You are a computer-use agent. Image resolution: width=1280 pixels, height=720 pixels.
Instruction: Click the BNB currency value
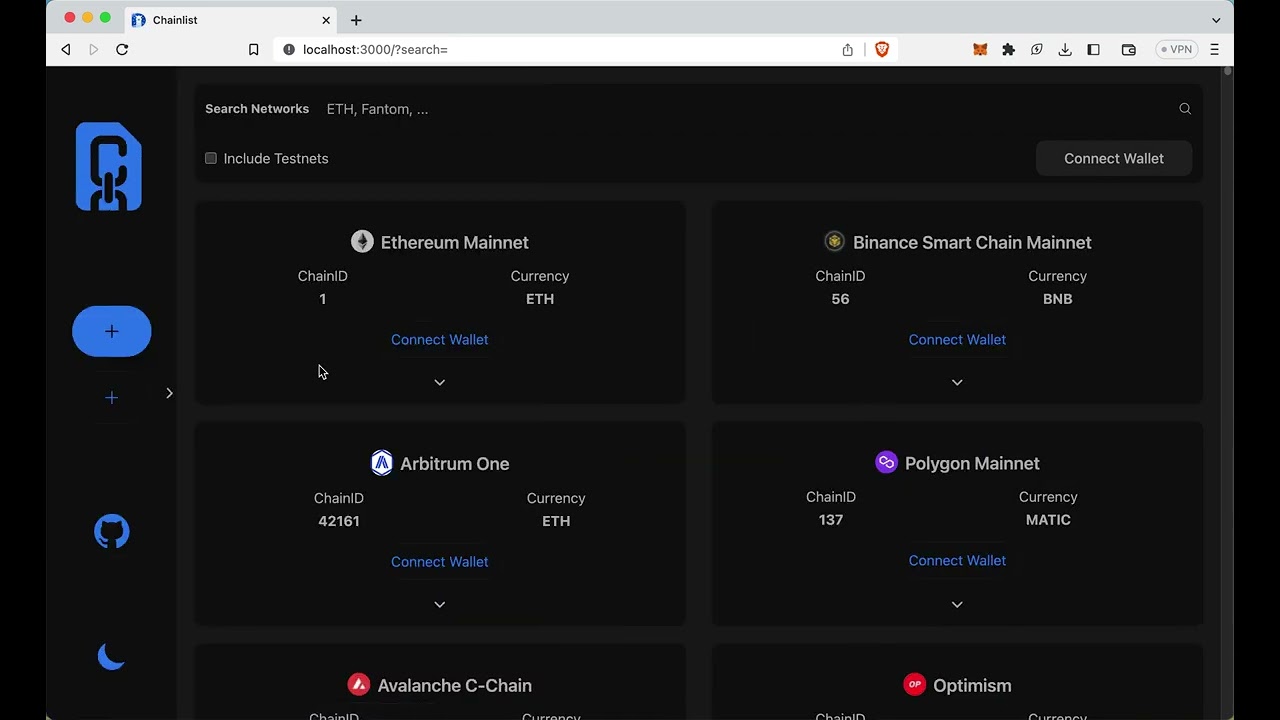coord(1057,299)
